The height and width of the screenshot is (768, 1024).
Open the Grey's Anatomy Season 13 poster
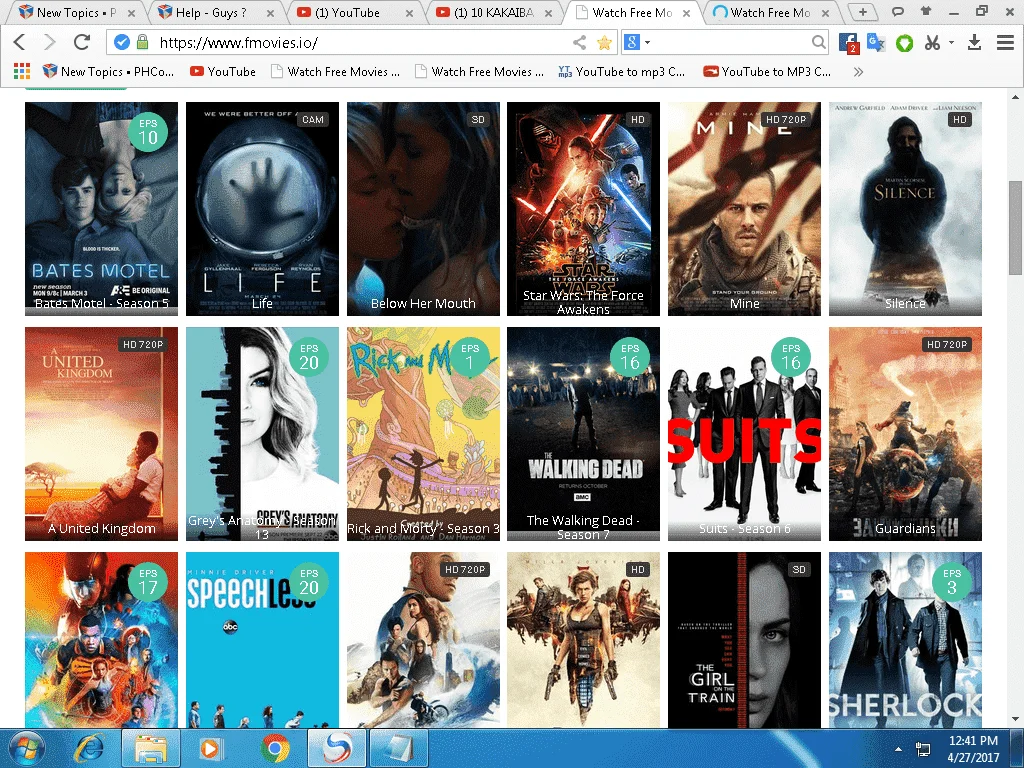click(263, 434)
